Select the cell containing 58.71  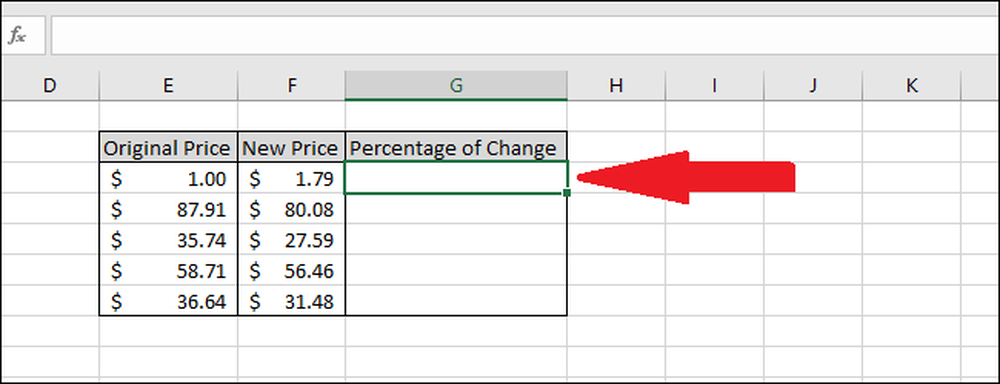click(168, 270)
